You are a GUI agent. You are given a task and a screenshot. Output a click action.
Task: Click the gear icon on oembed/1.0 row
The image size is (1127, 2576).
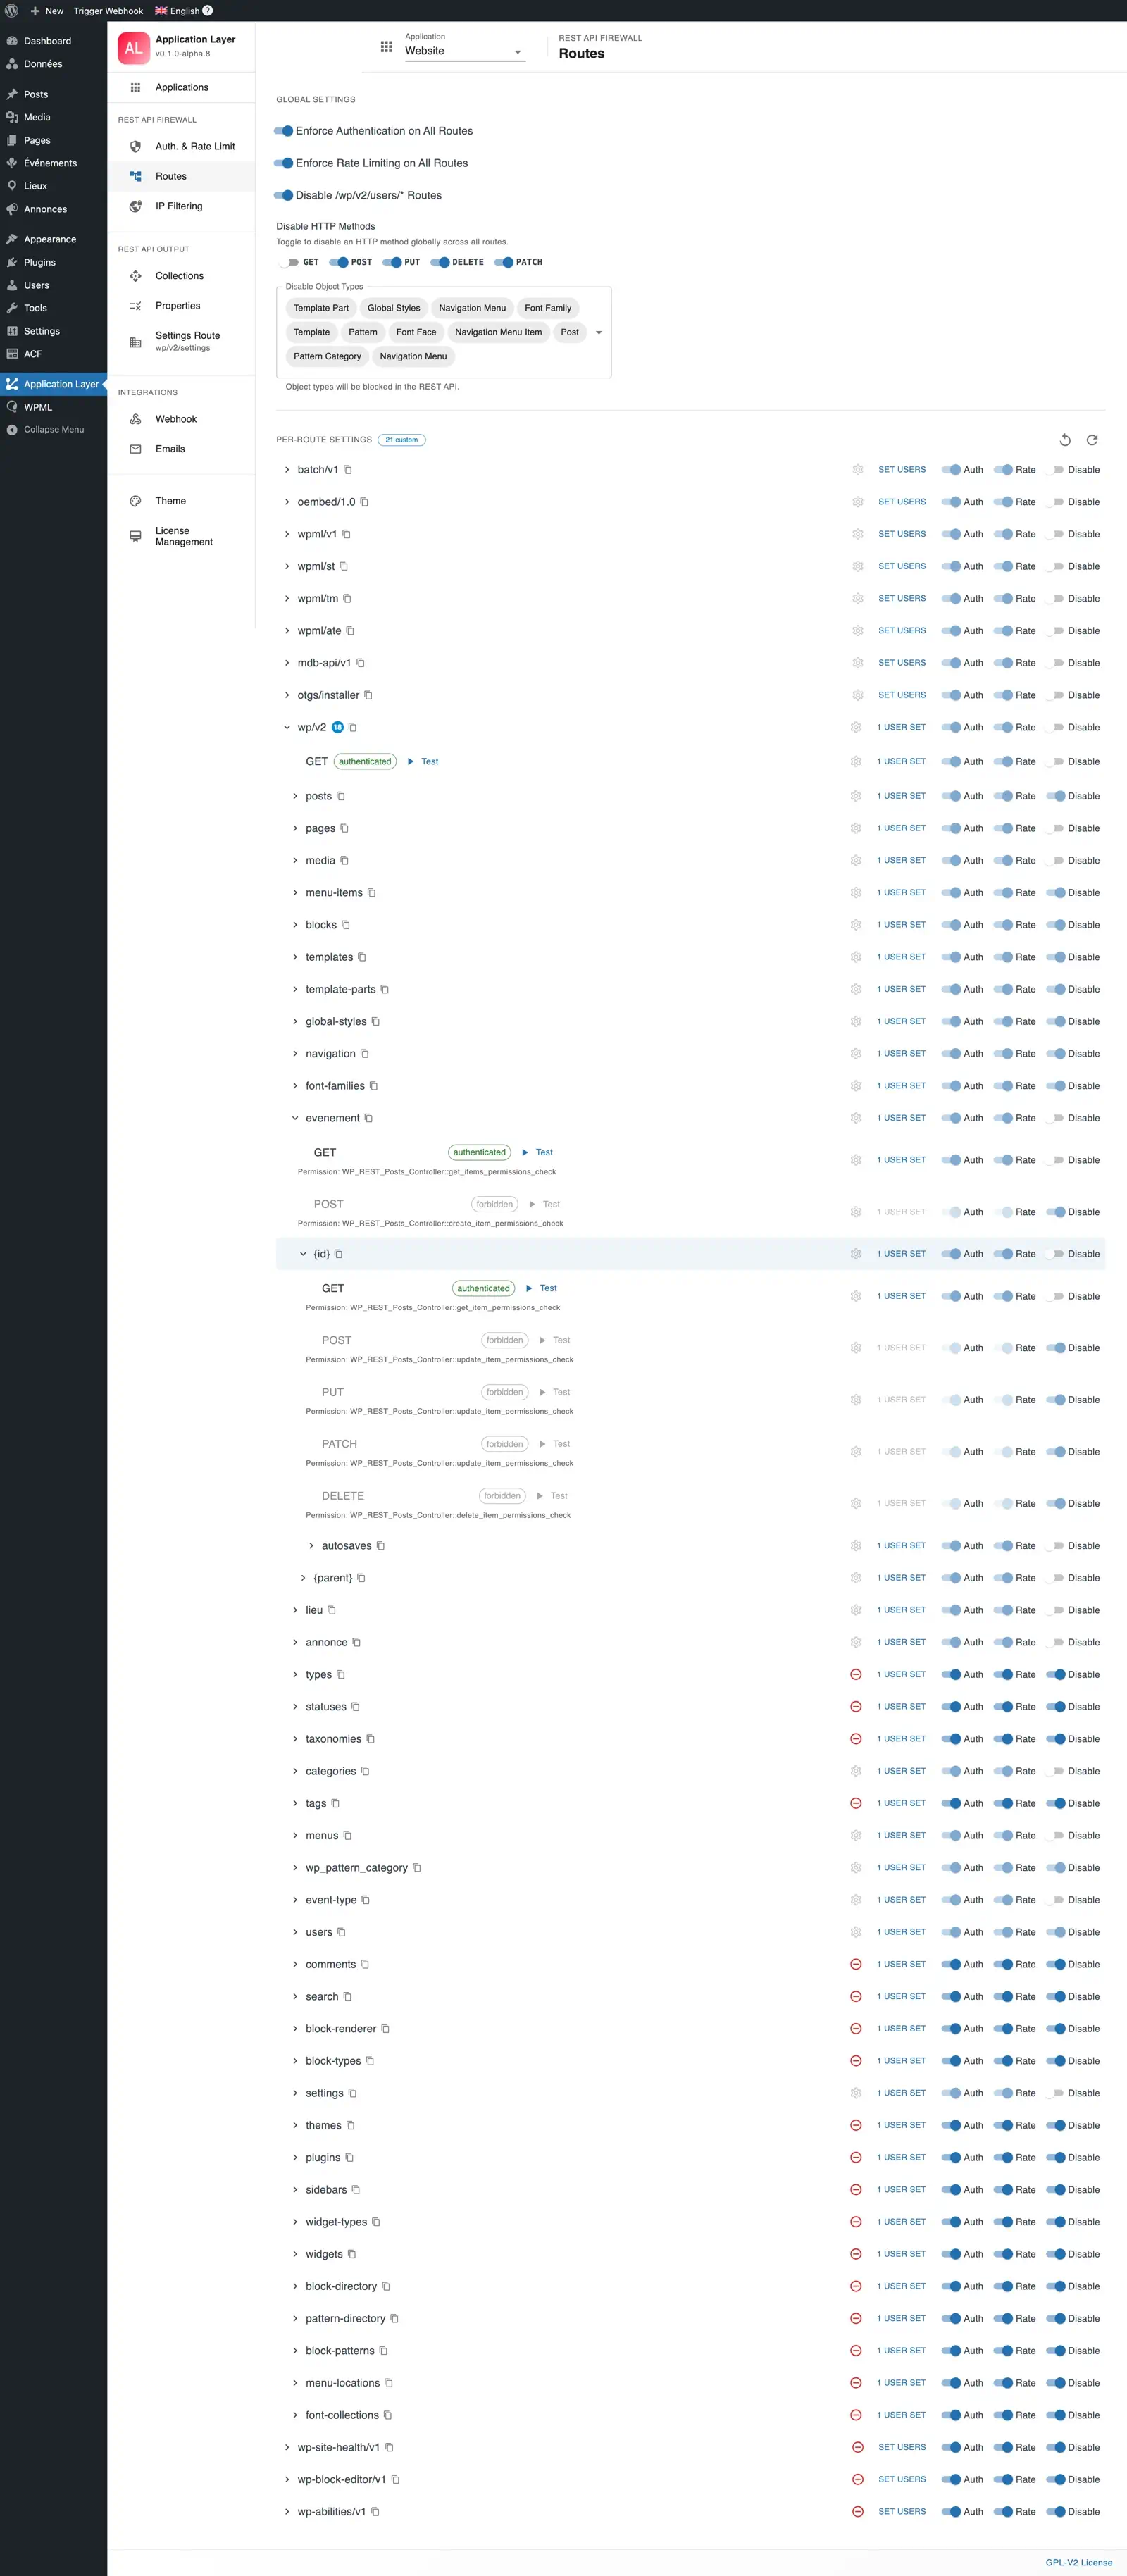(857, 502)
